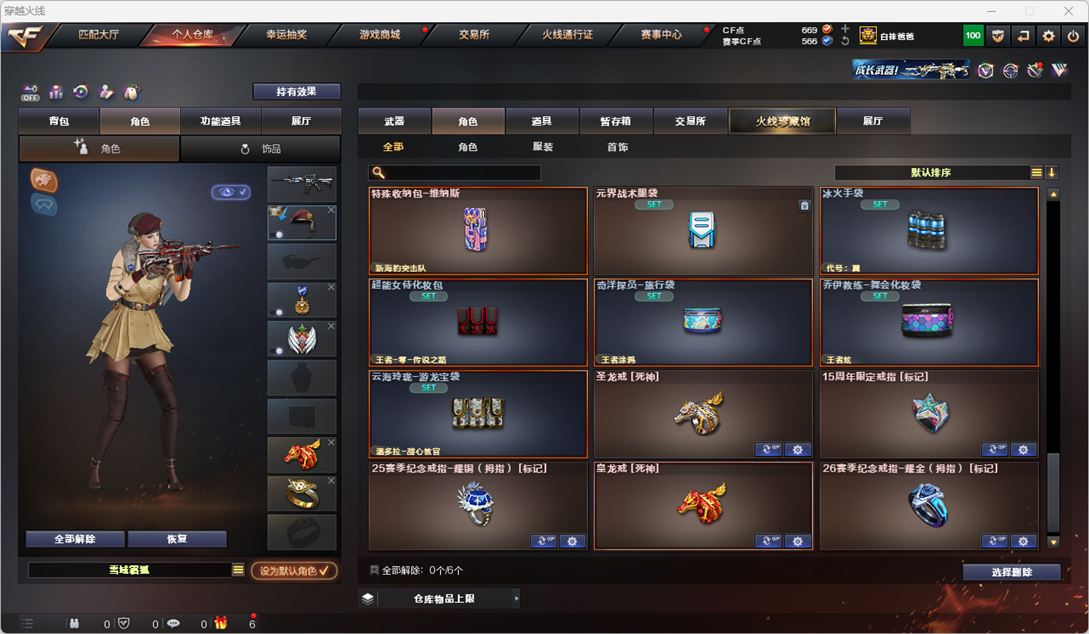
Task: Click the gear icon on 圣龙戒 item
Action: tap(798, 449)
